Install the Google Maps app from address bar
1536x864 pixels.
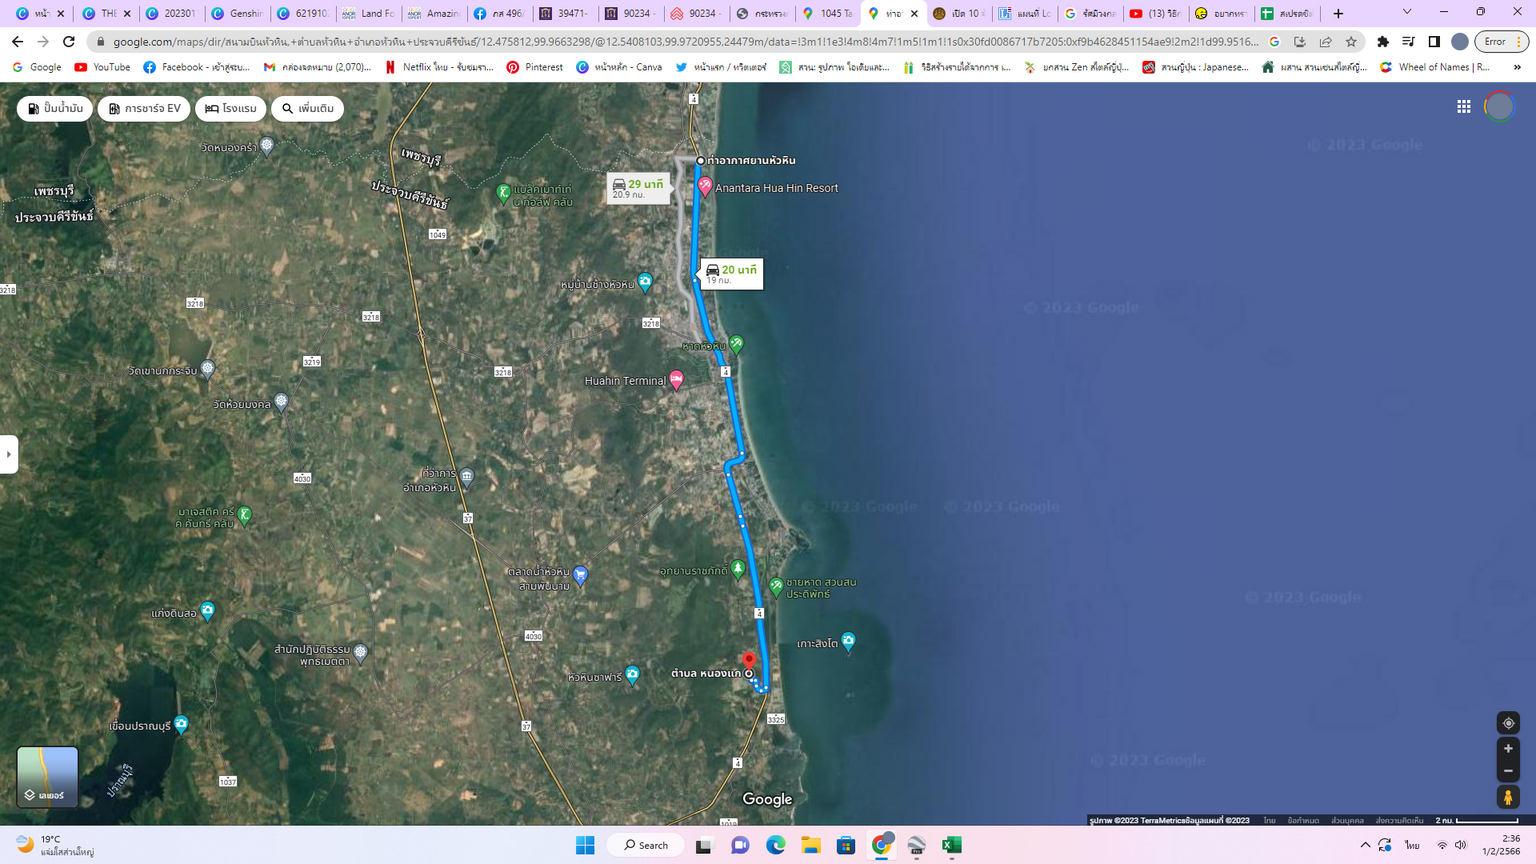click(1299, 42)
